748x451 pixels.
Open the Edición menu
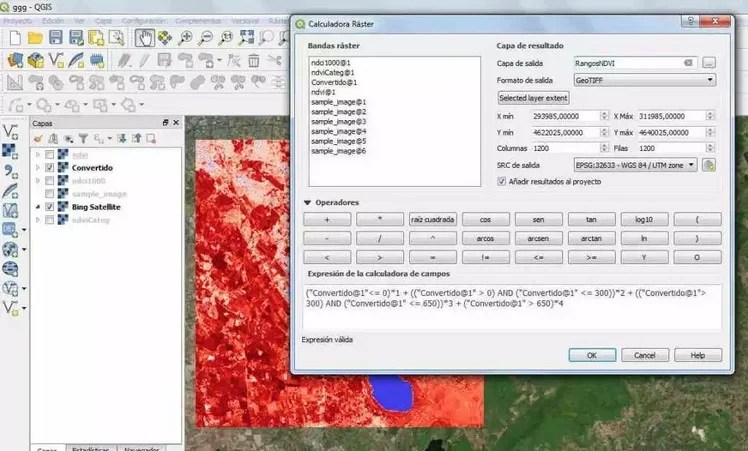53,21
